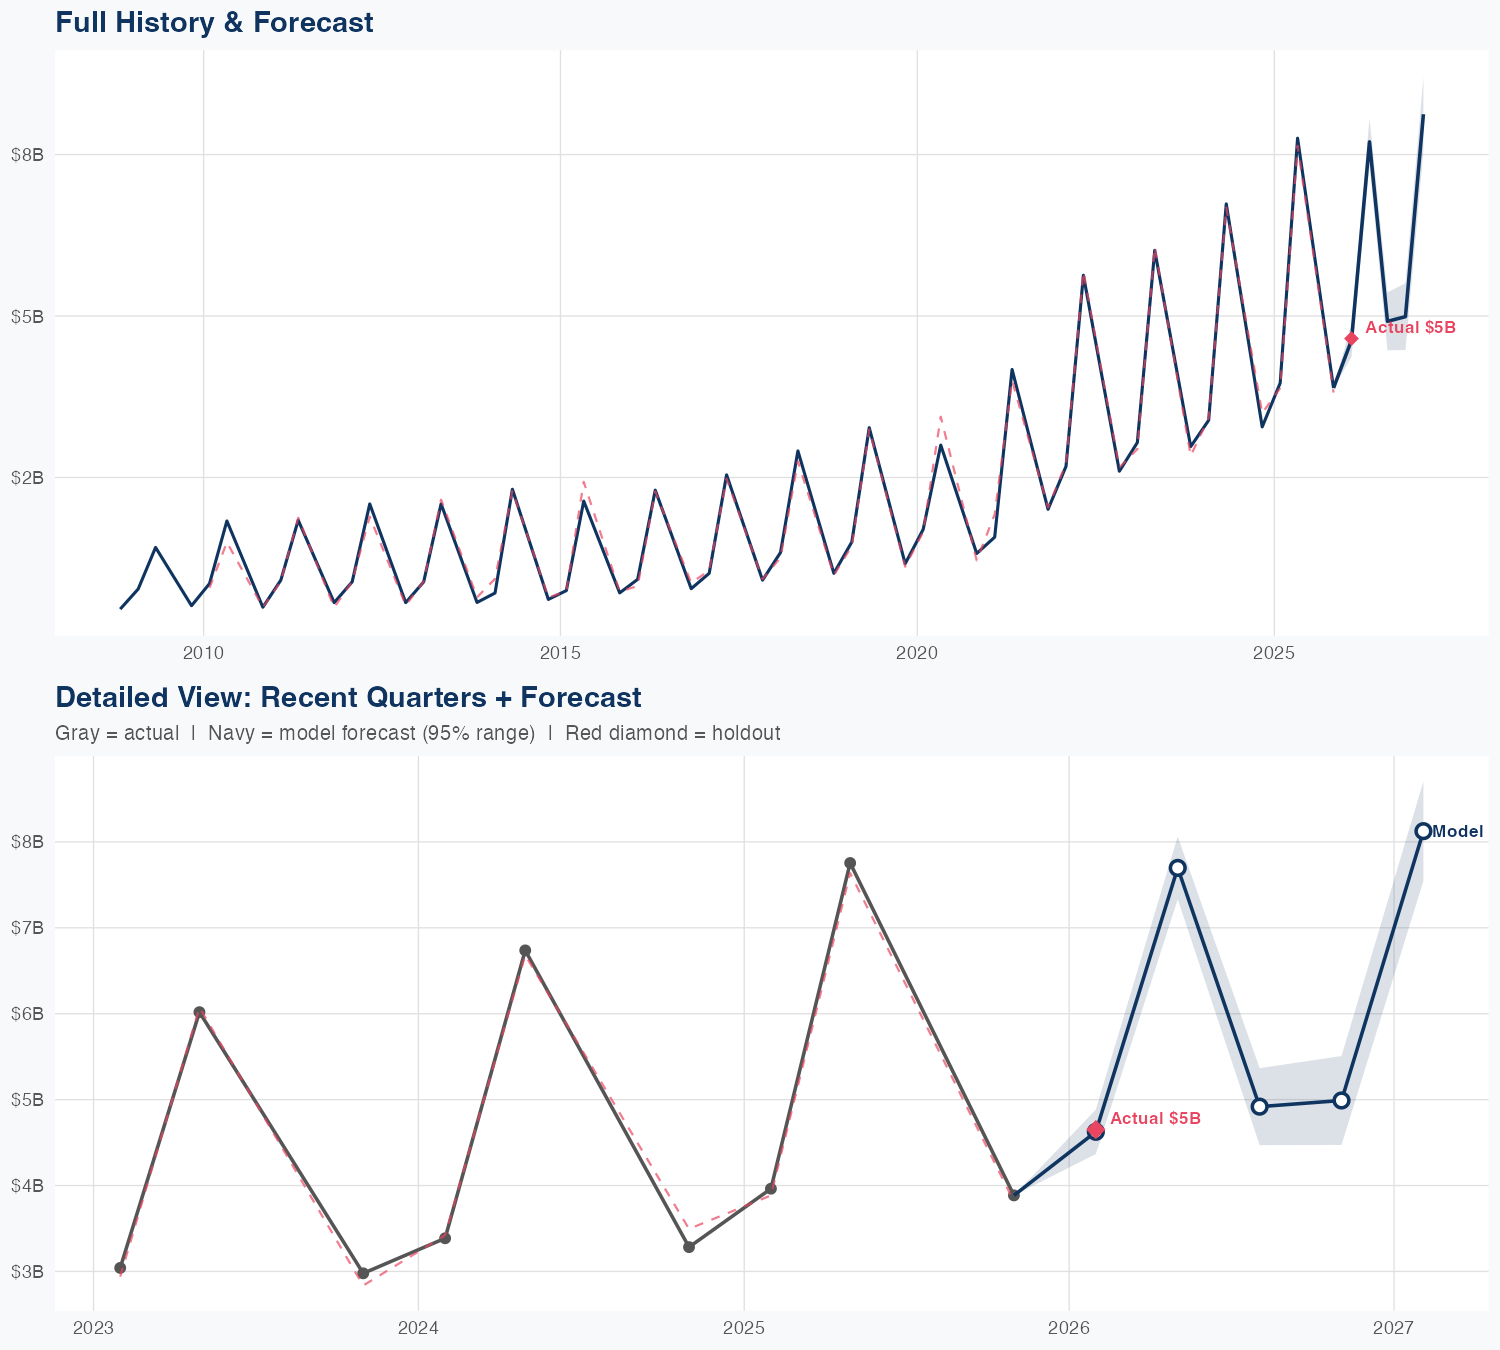Select the 2025 actual peak point in Detailed View
1500x1350 pixels.
click(x=850, y=863)
